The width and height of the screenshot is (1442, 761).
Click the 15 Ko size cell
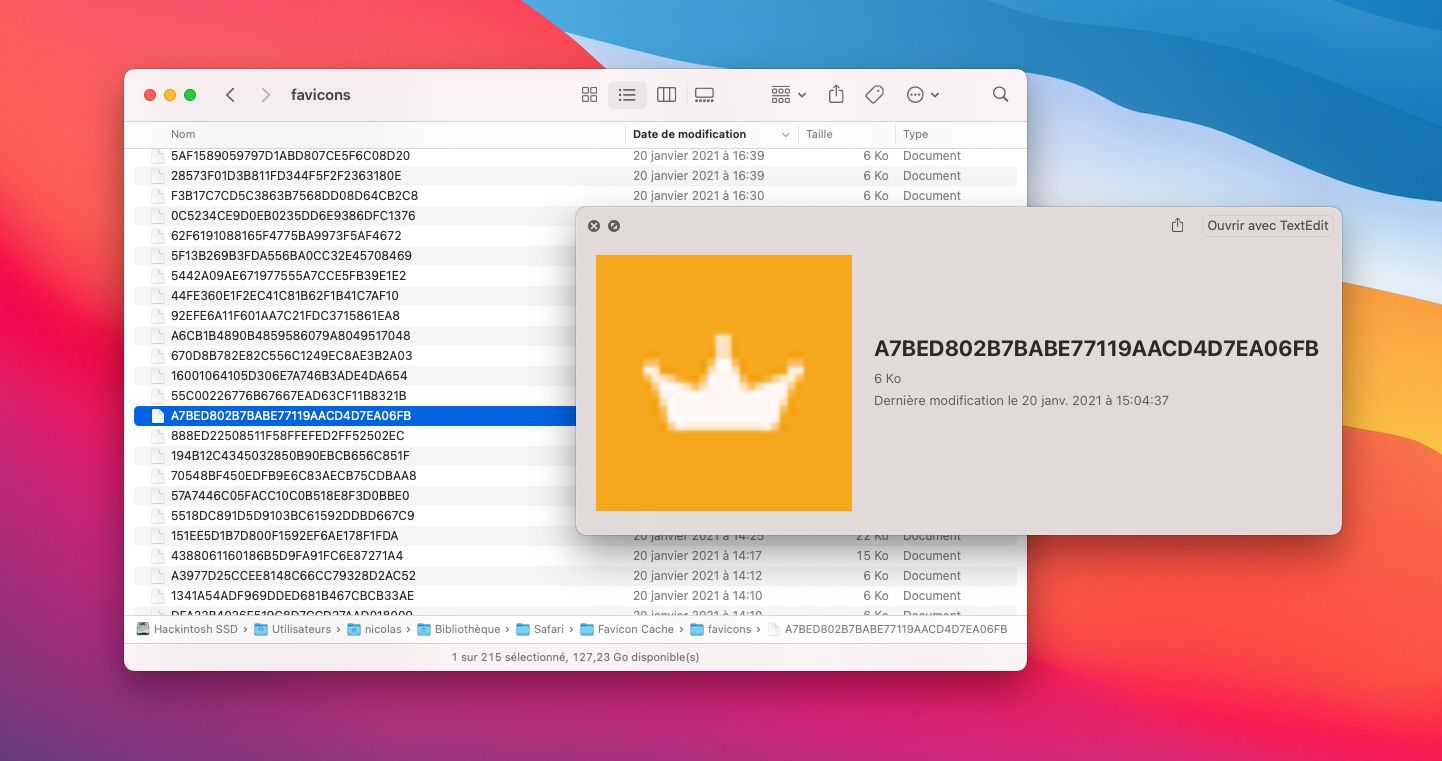tap(872, 556)
